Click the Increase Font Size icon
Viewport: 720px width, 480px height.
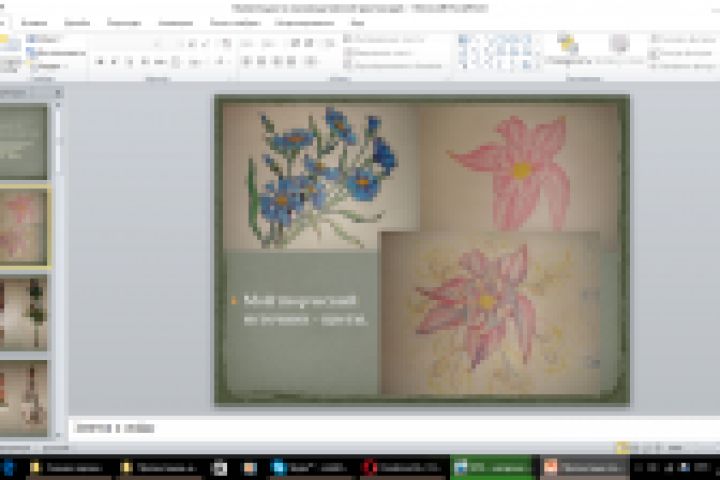[x=192, y=44]
